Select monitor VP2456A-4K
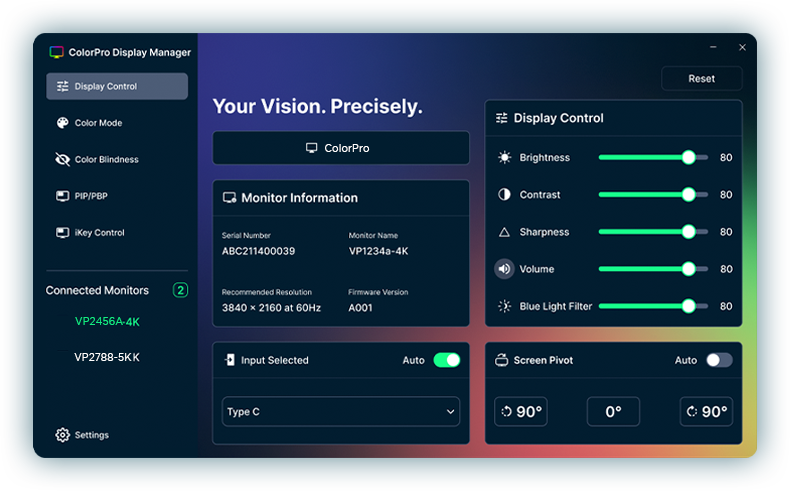790x491 pixels. click(x=107, y=321)
